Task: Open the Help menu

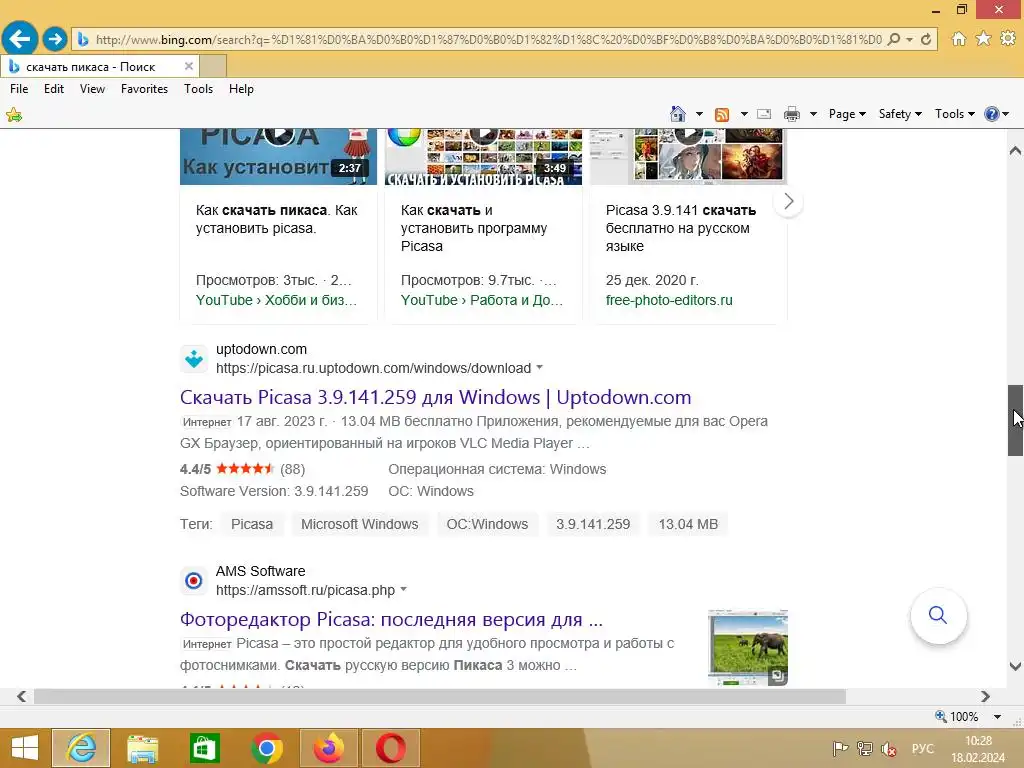Action: [241, 89]
